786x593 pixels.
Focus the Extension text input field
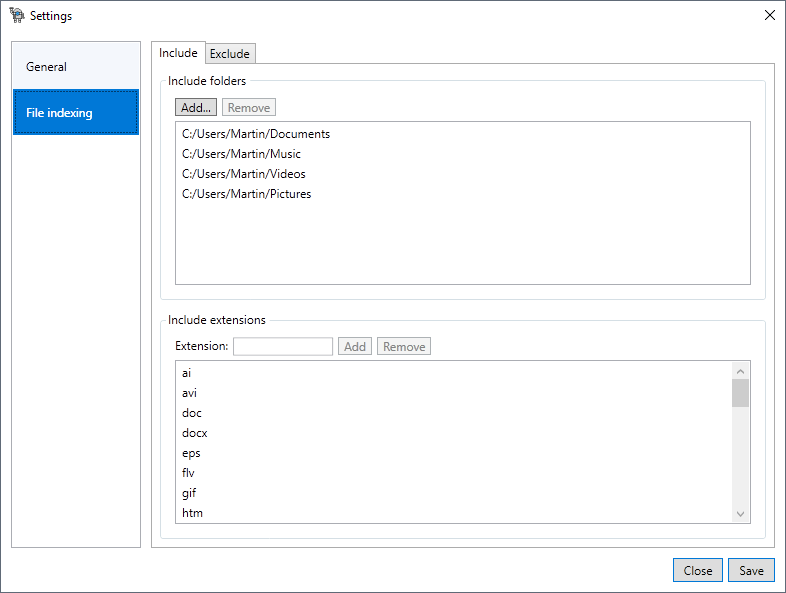pyautogui.click(x=283, y=346)
